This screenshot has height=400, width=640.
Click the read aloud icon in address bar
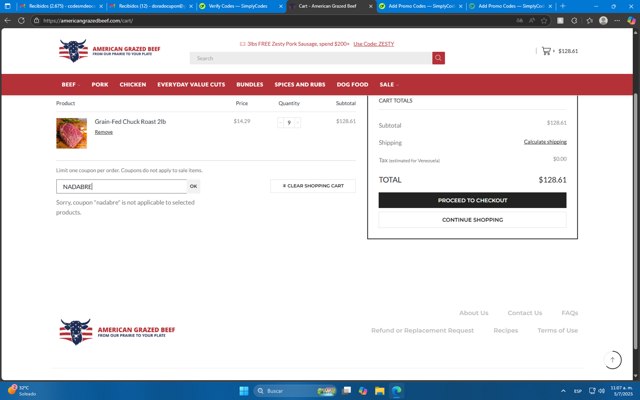(x=531, y=20)
